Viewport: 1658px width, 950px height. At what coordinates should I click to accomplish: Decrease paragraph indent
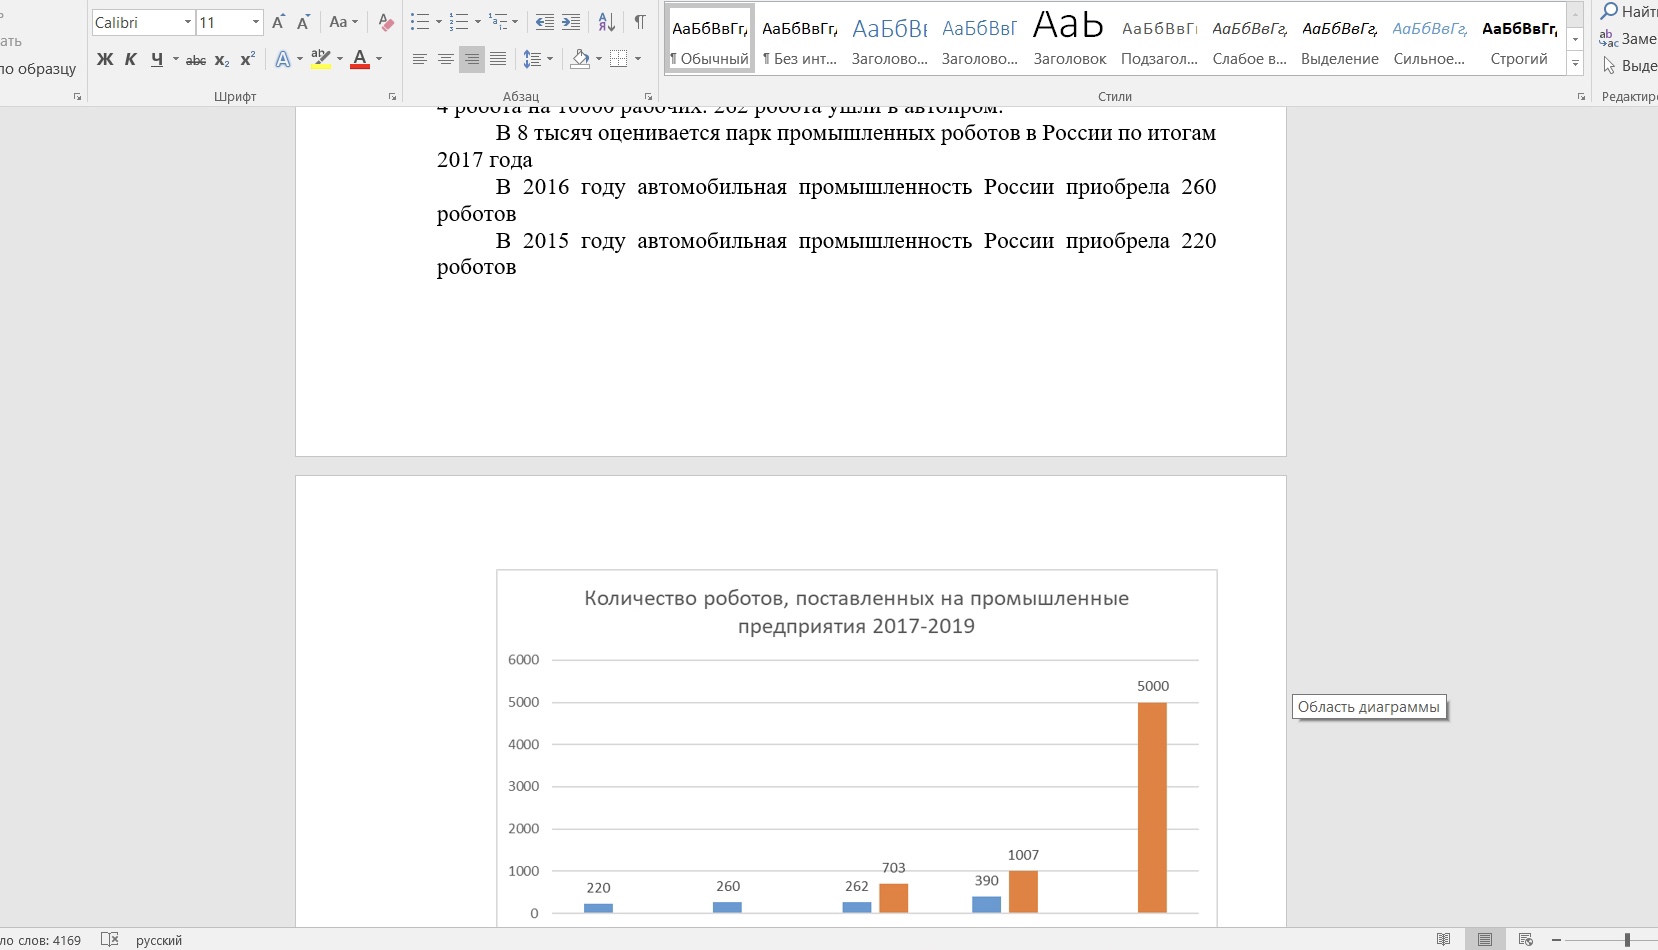[545, 22]
